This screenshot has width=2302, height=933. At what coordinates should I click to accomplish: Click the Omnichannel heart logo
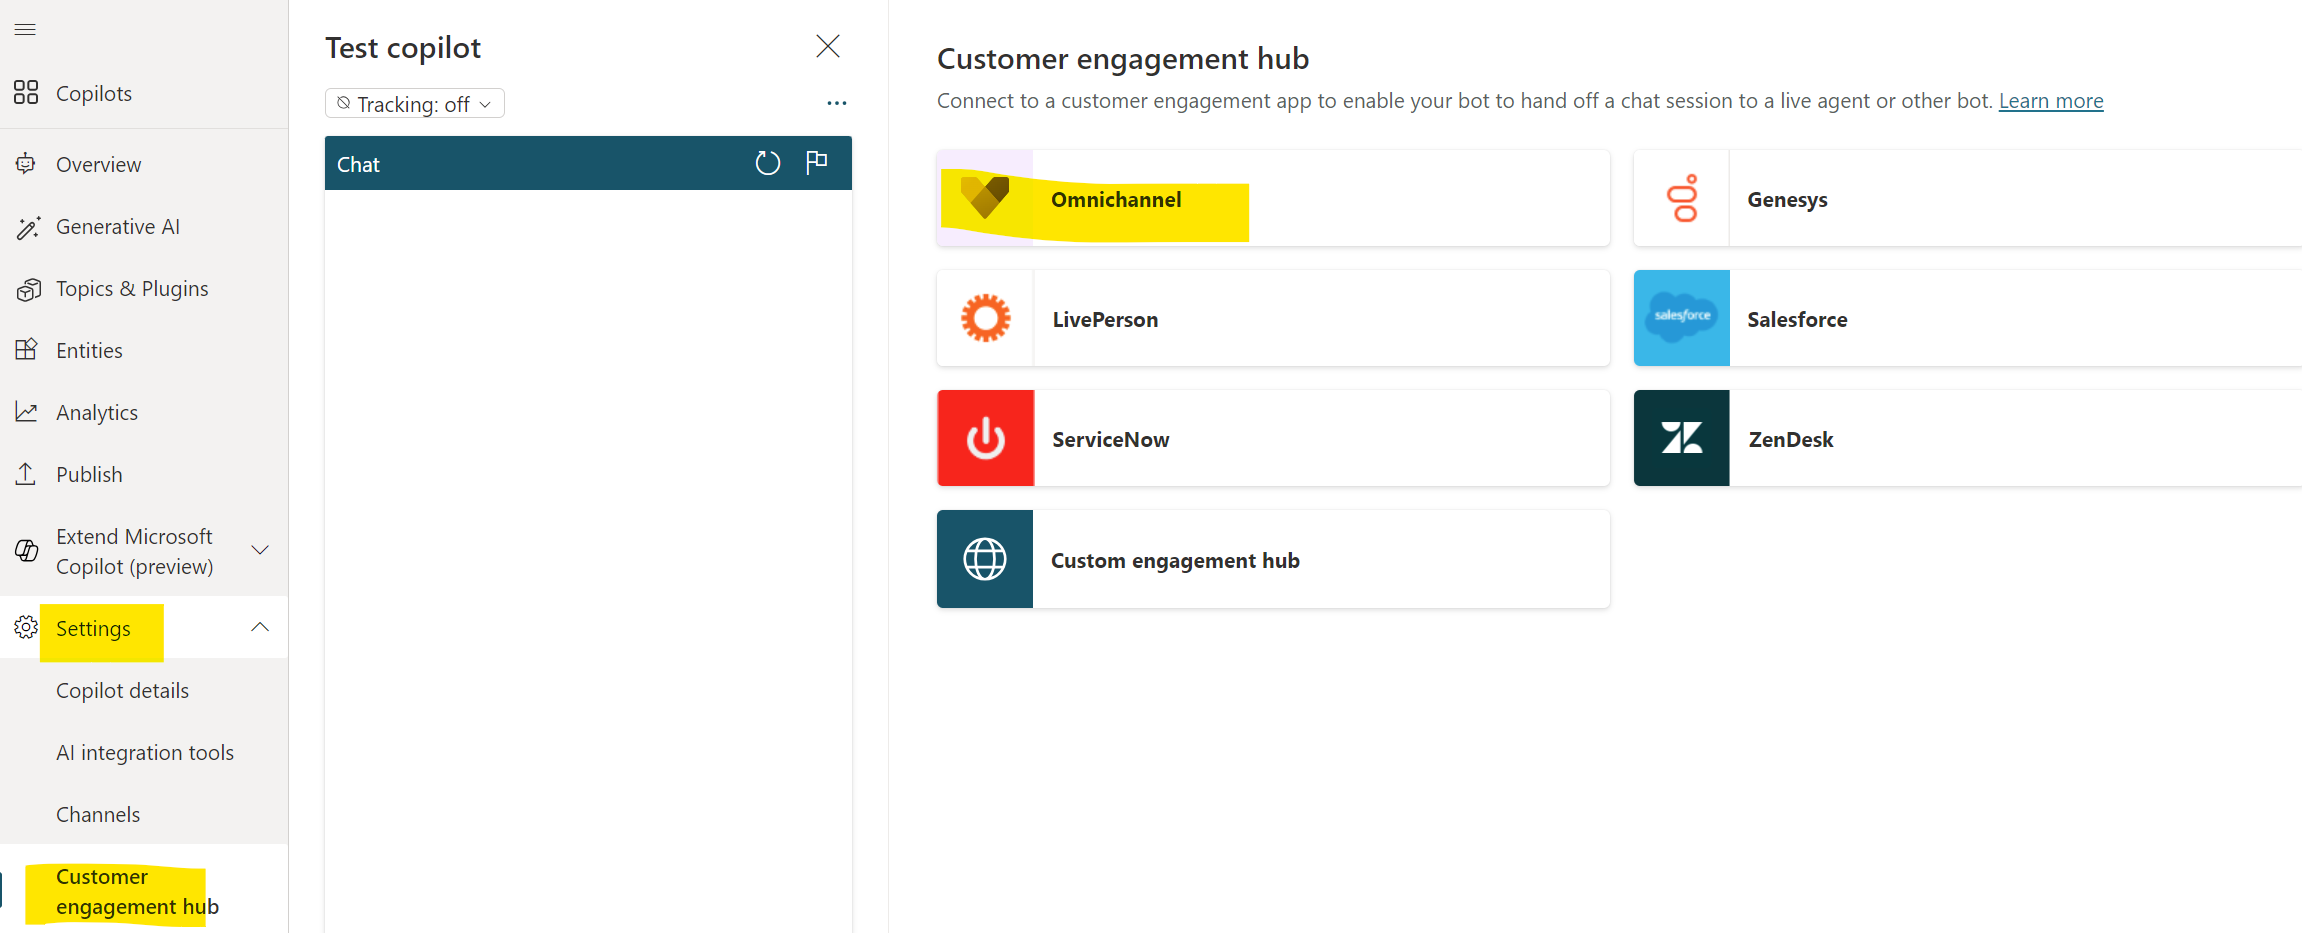coord(985,198)
